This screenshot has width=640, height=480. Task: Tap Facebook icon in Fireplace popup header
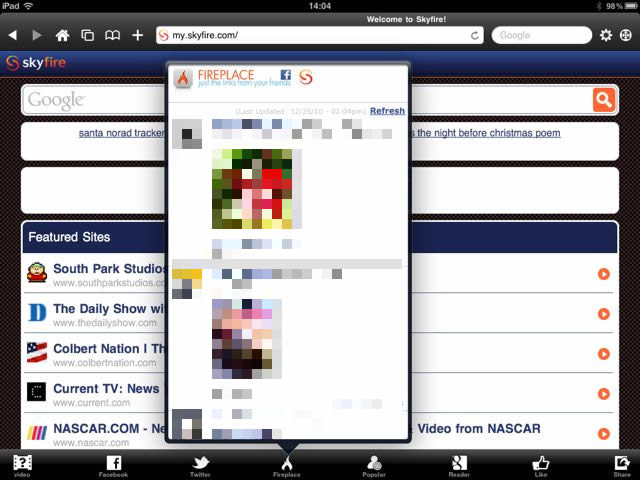pos(286,75)
